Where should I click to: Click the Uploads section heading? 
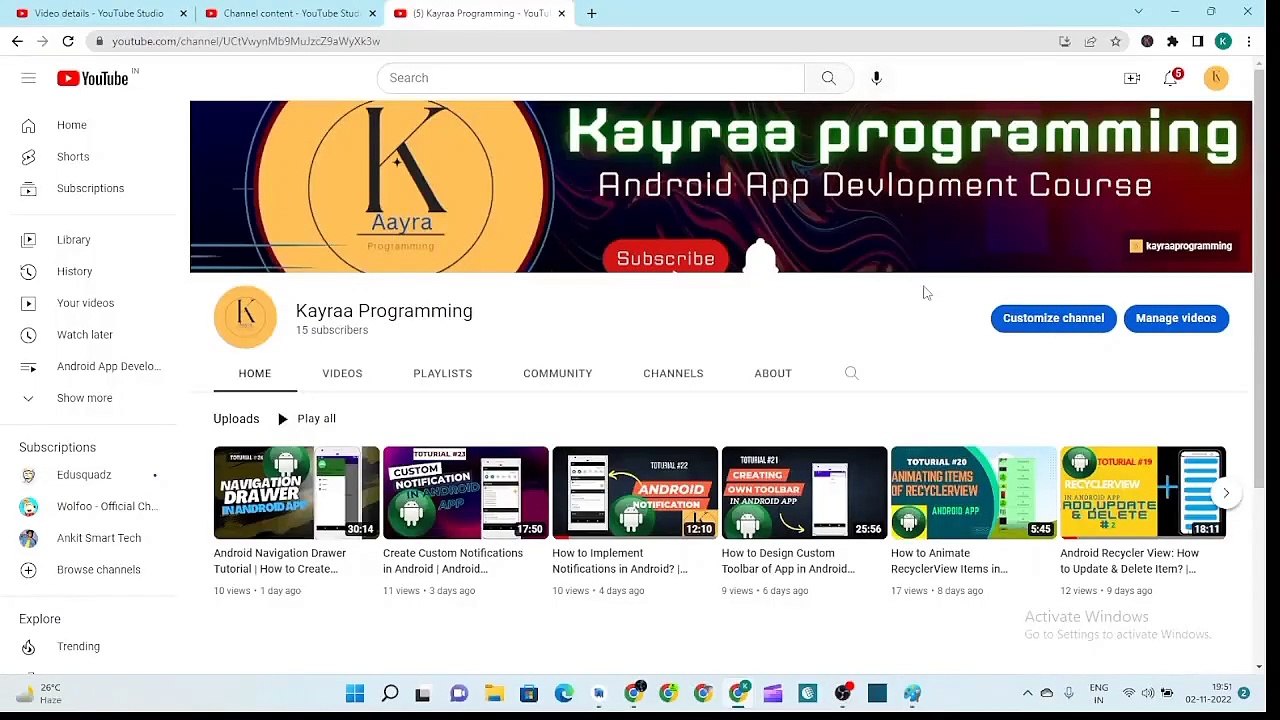pos(236,419)
